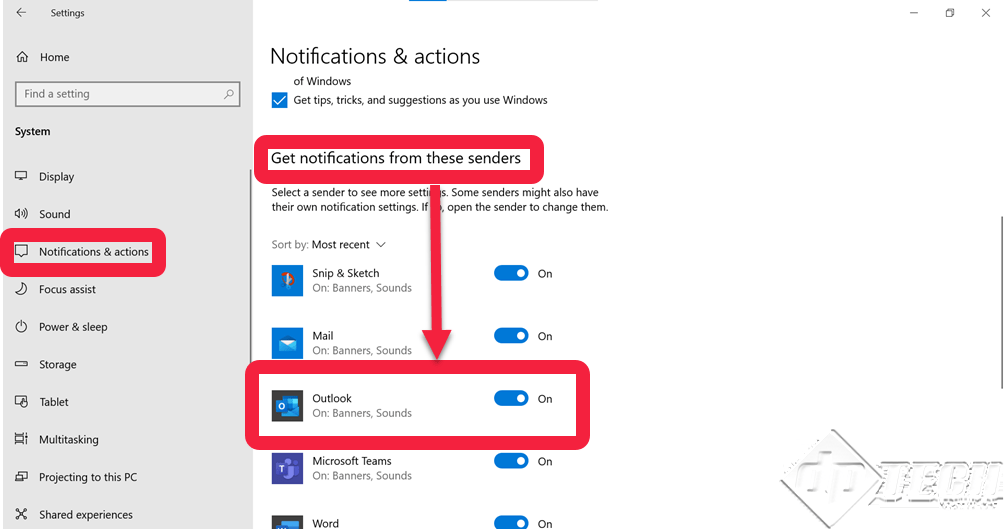Click the search magnifier icon

click(x=229, y=94)
